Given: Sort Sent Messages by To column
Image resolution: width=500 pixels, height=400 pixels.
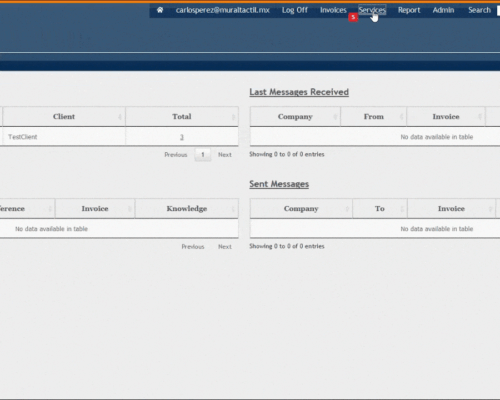Looking at the screenshot, I should click(380, 209).
